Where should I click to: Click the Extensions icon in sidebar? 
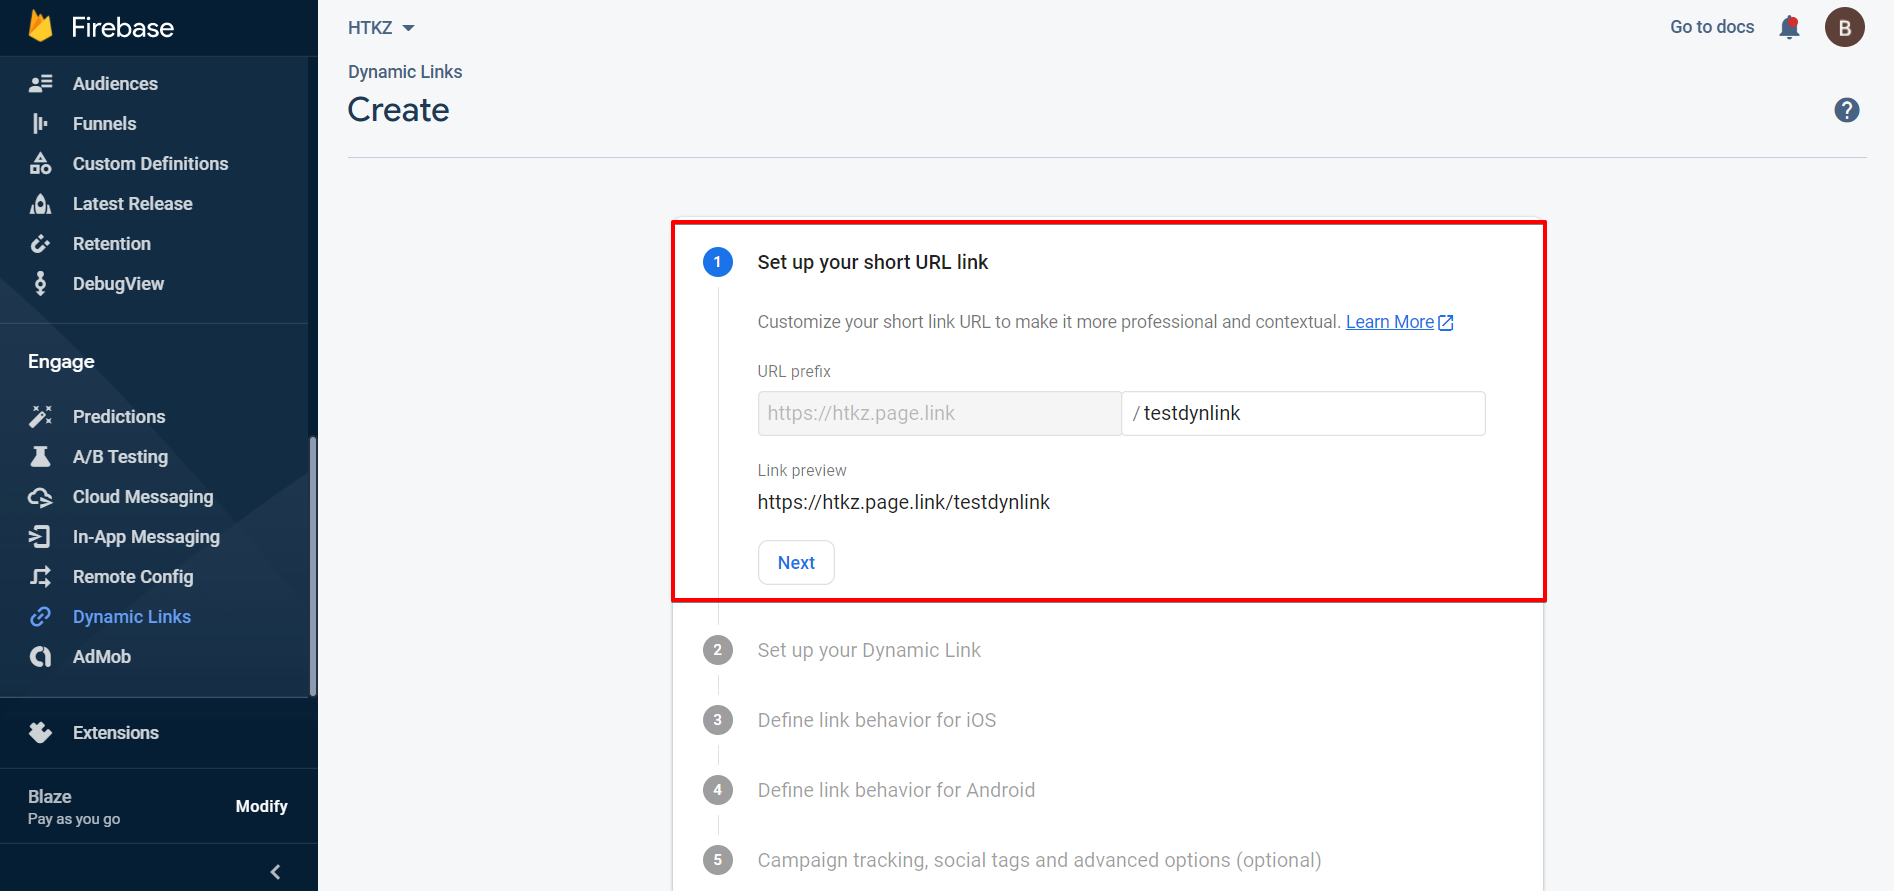40,733
